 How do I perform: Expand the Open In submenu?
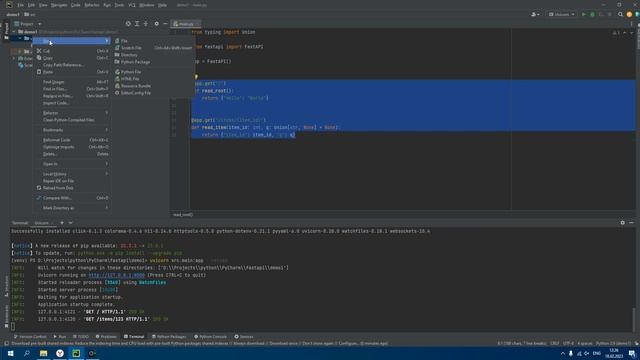click(x=72, y=164)
